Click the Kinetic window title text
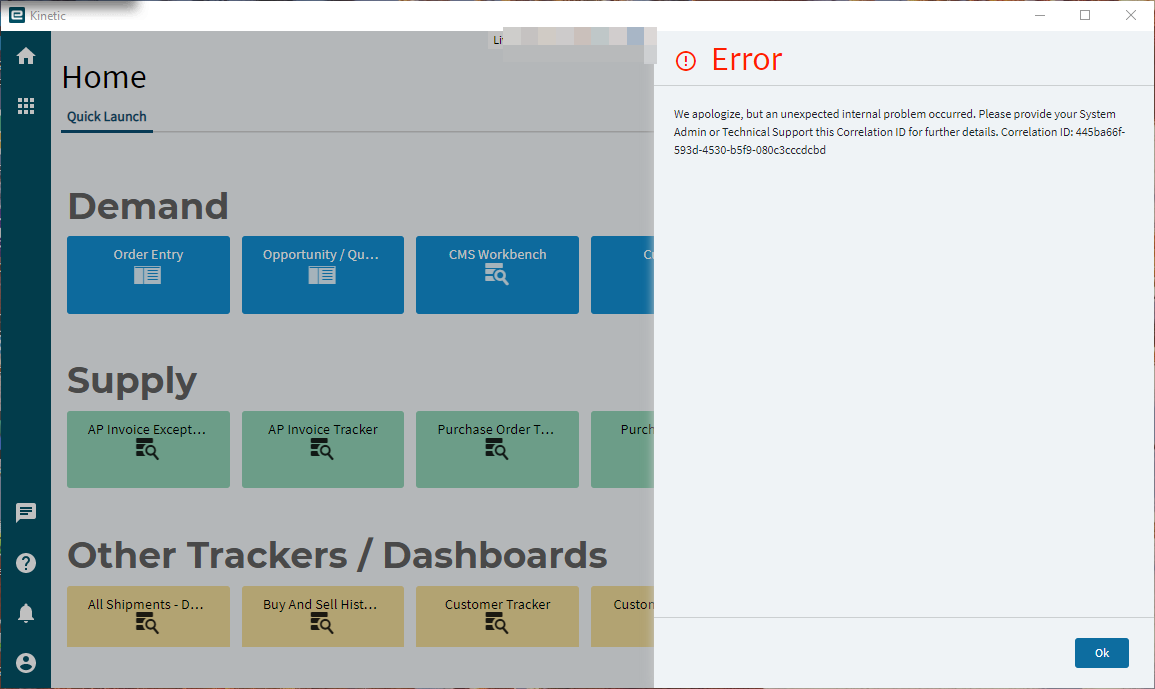This screenshot has width=1155, height=689. [x=48, y=15]
